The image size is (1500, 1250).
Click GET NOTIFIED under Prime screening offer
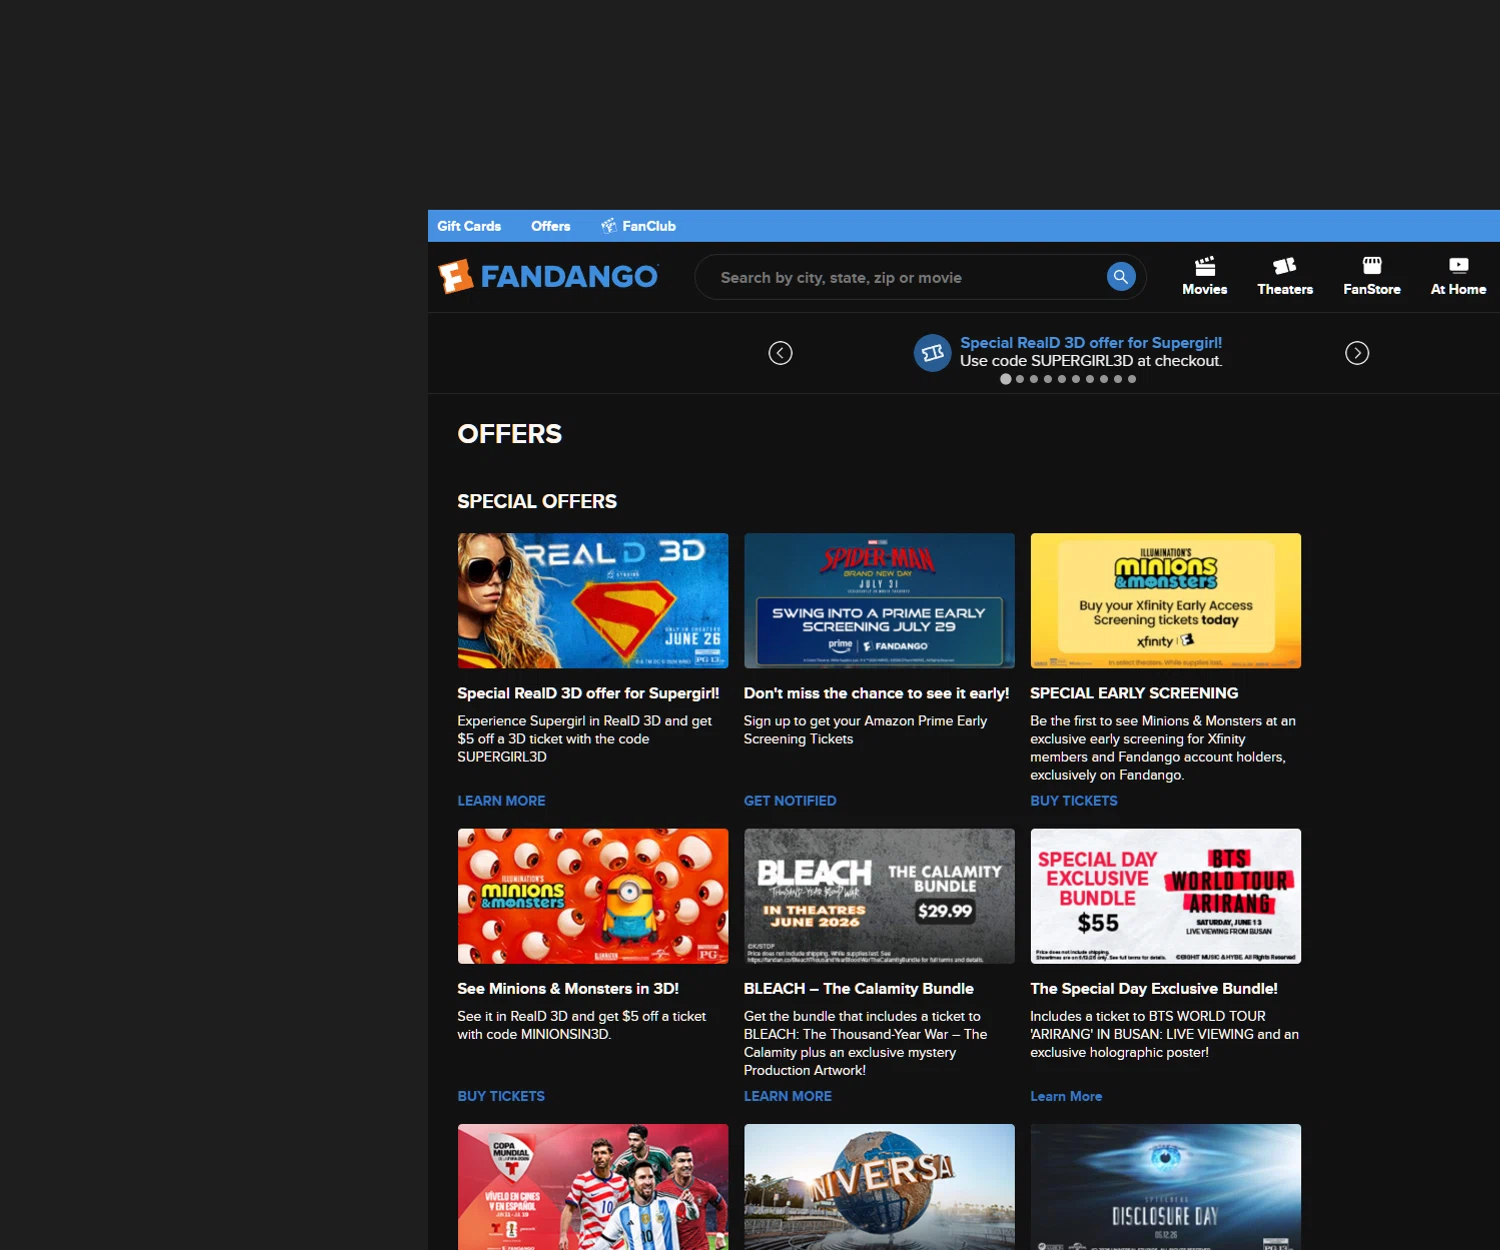tap(790, 801)
